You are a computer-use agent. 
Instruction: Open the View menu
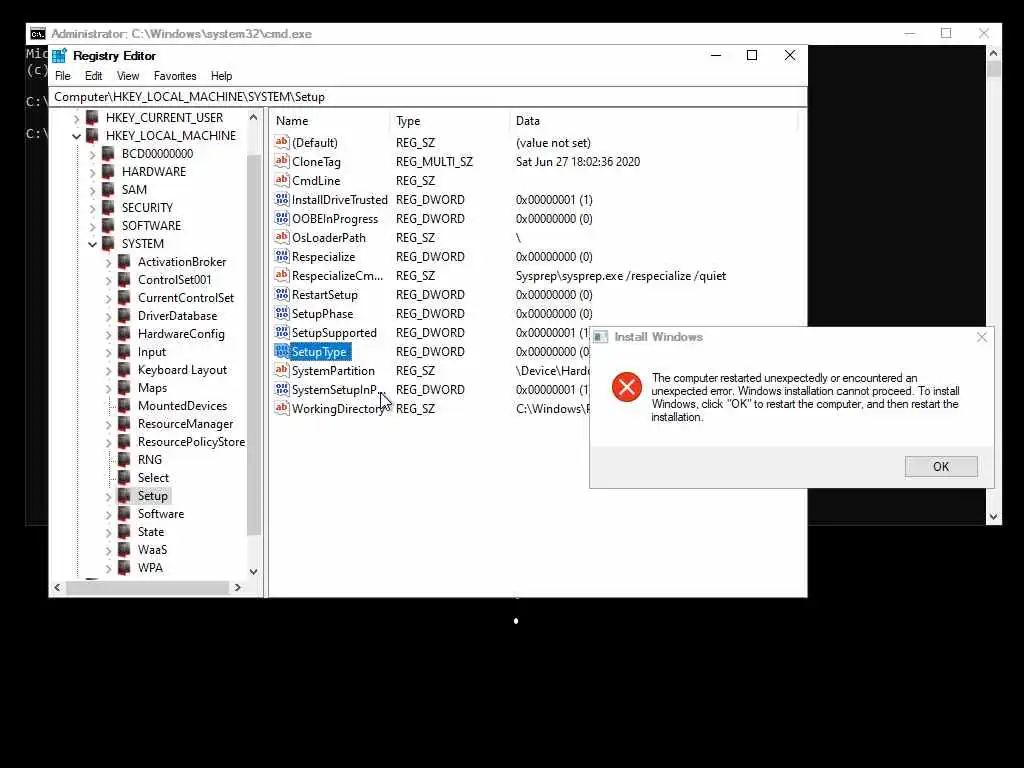128,76
